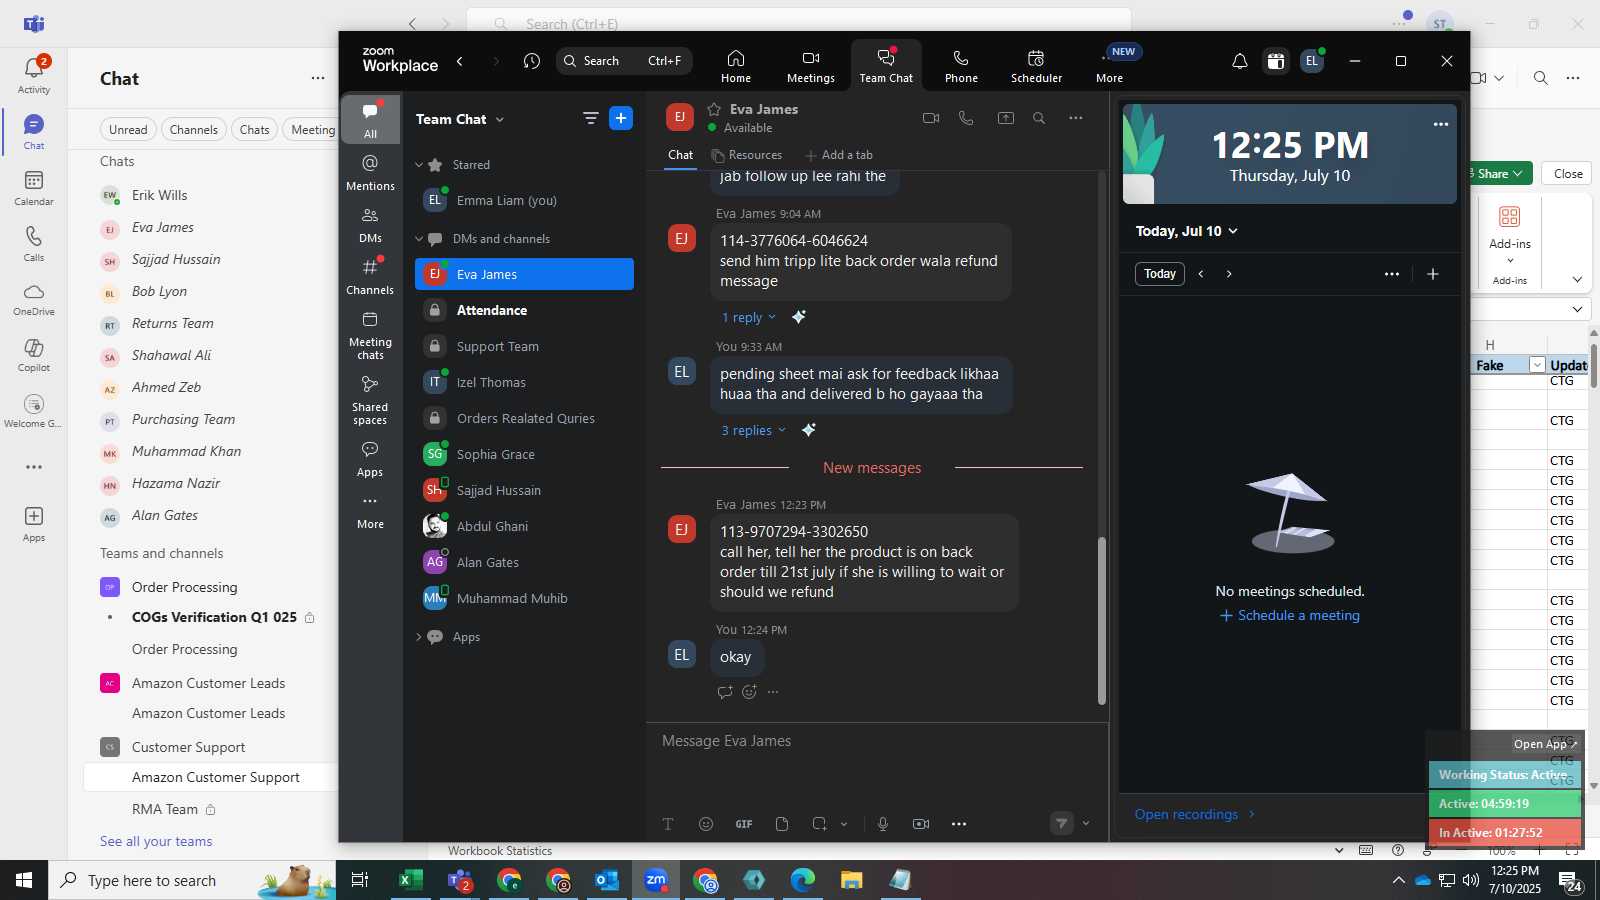Expand the Apps section in chat list
The height and width of the screenshot is (900, 1600).
coord(419,637)
